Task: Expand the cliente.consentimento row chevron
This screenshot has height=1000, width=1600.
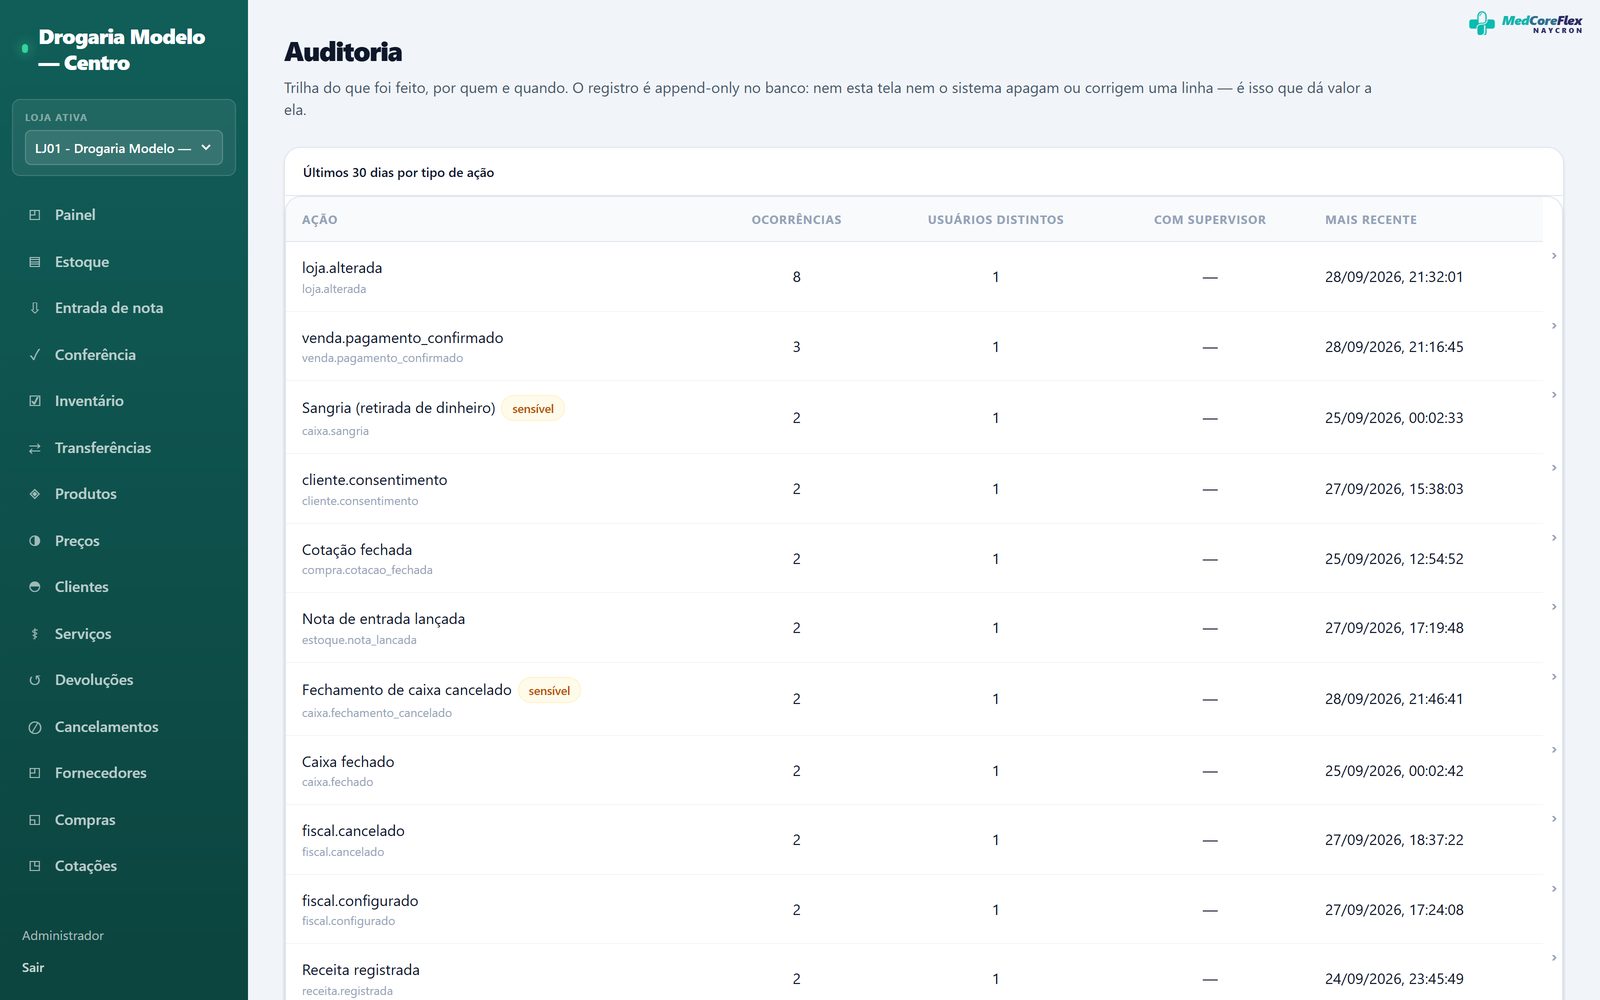Action: (1554, 468)
